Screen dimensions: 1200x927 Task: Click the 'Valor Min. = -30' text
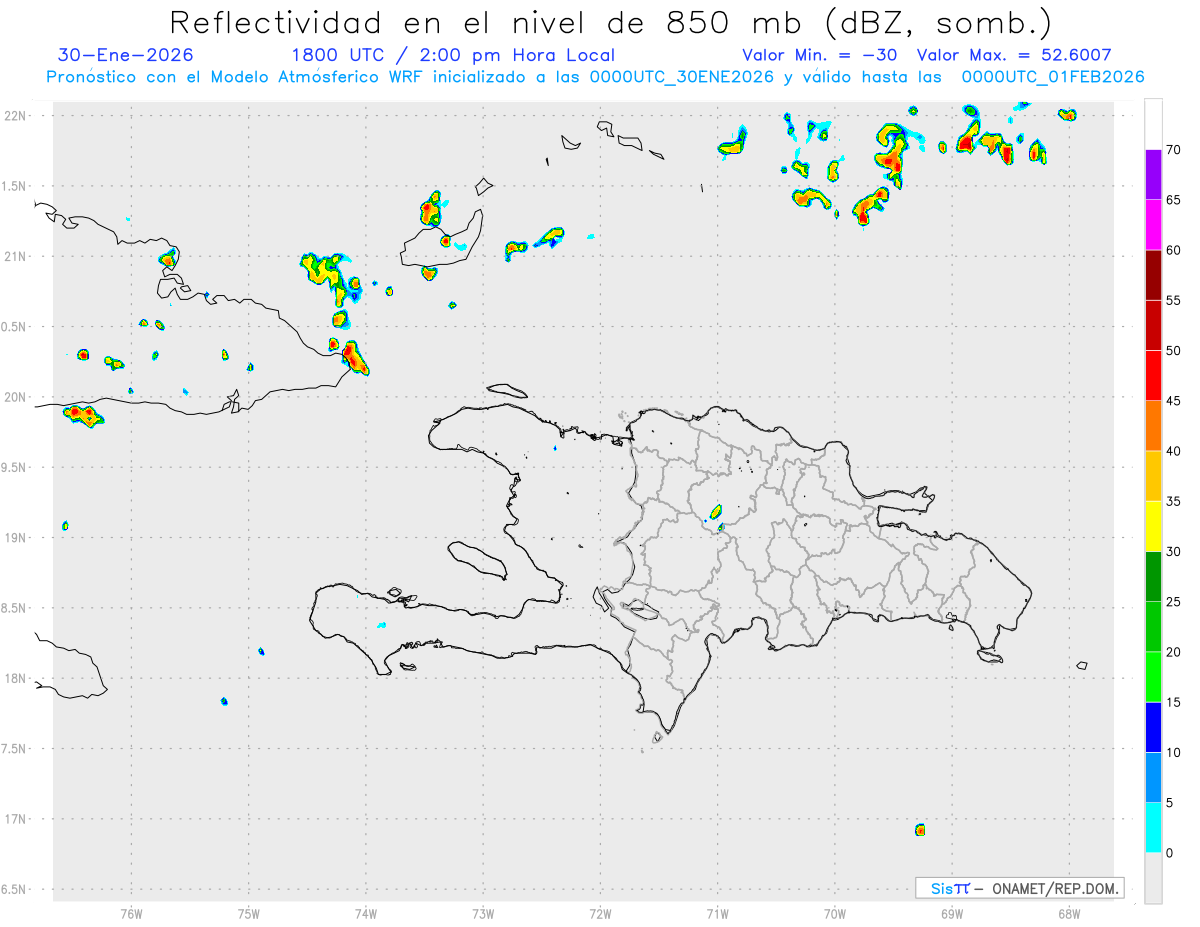(x=819, y=55)
